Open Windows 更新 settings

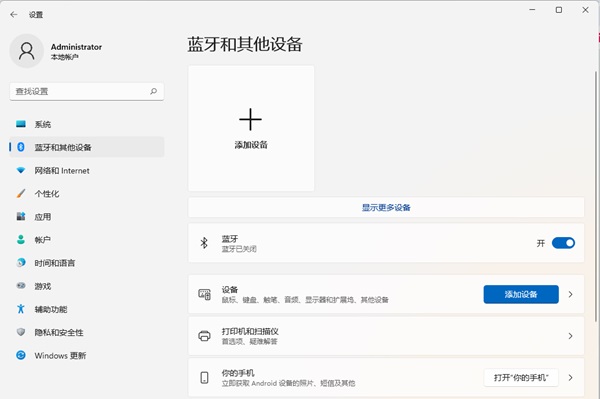click(87, 355)
